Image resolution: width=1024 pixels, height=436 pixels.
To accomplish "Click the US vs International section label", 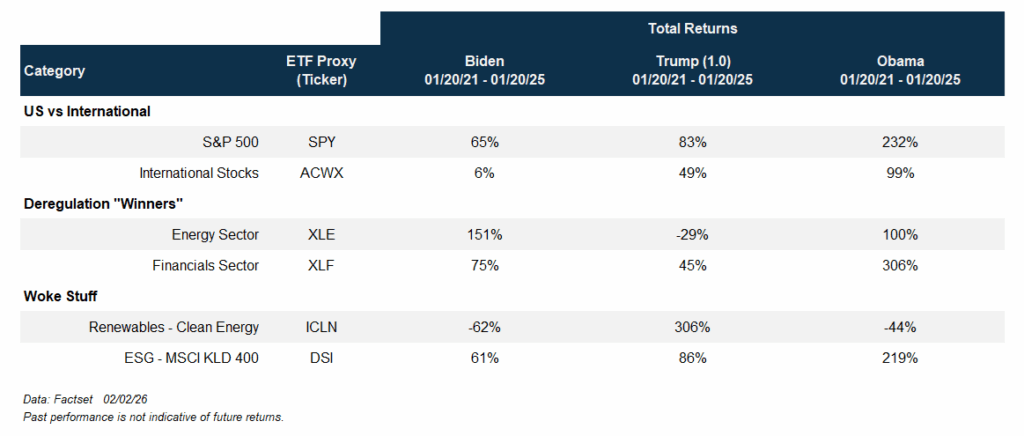I will pyautogui.click(x=87, y=111).
